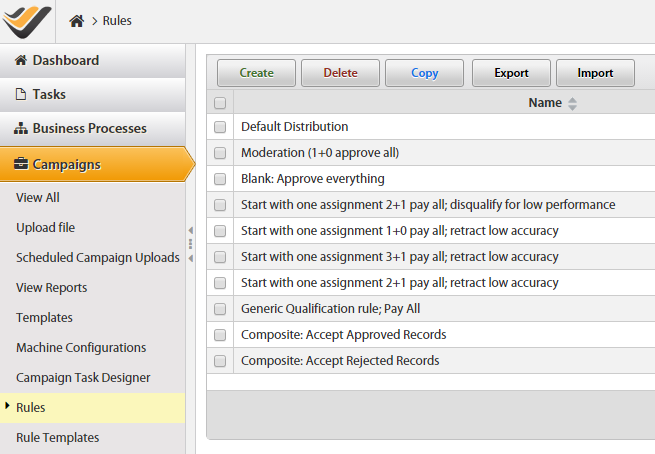This screenshot has width=655, height=454.
Task: Tick the Default Distribution checkbox
Action: (x=220, y=127)
